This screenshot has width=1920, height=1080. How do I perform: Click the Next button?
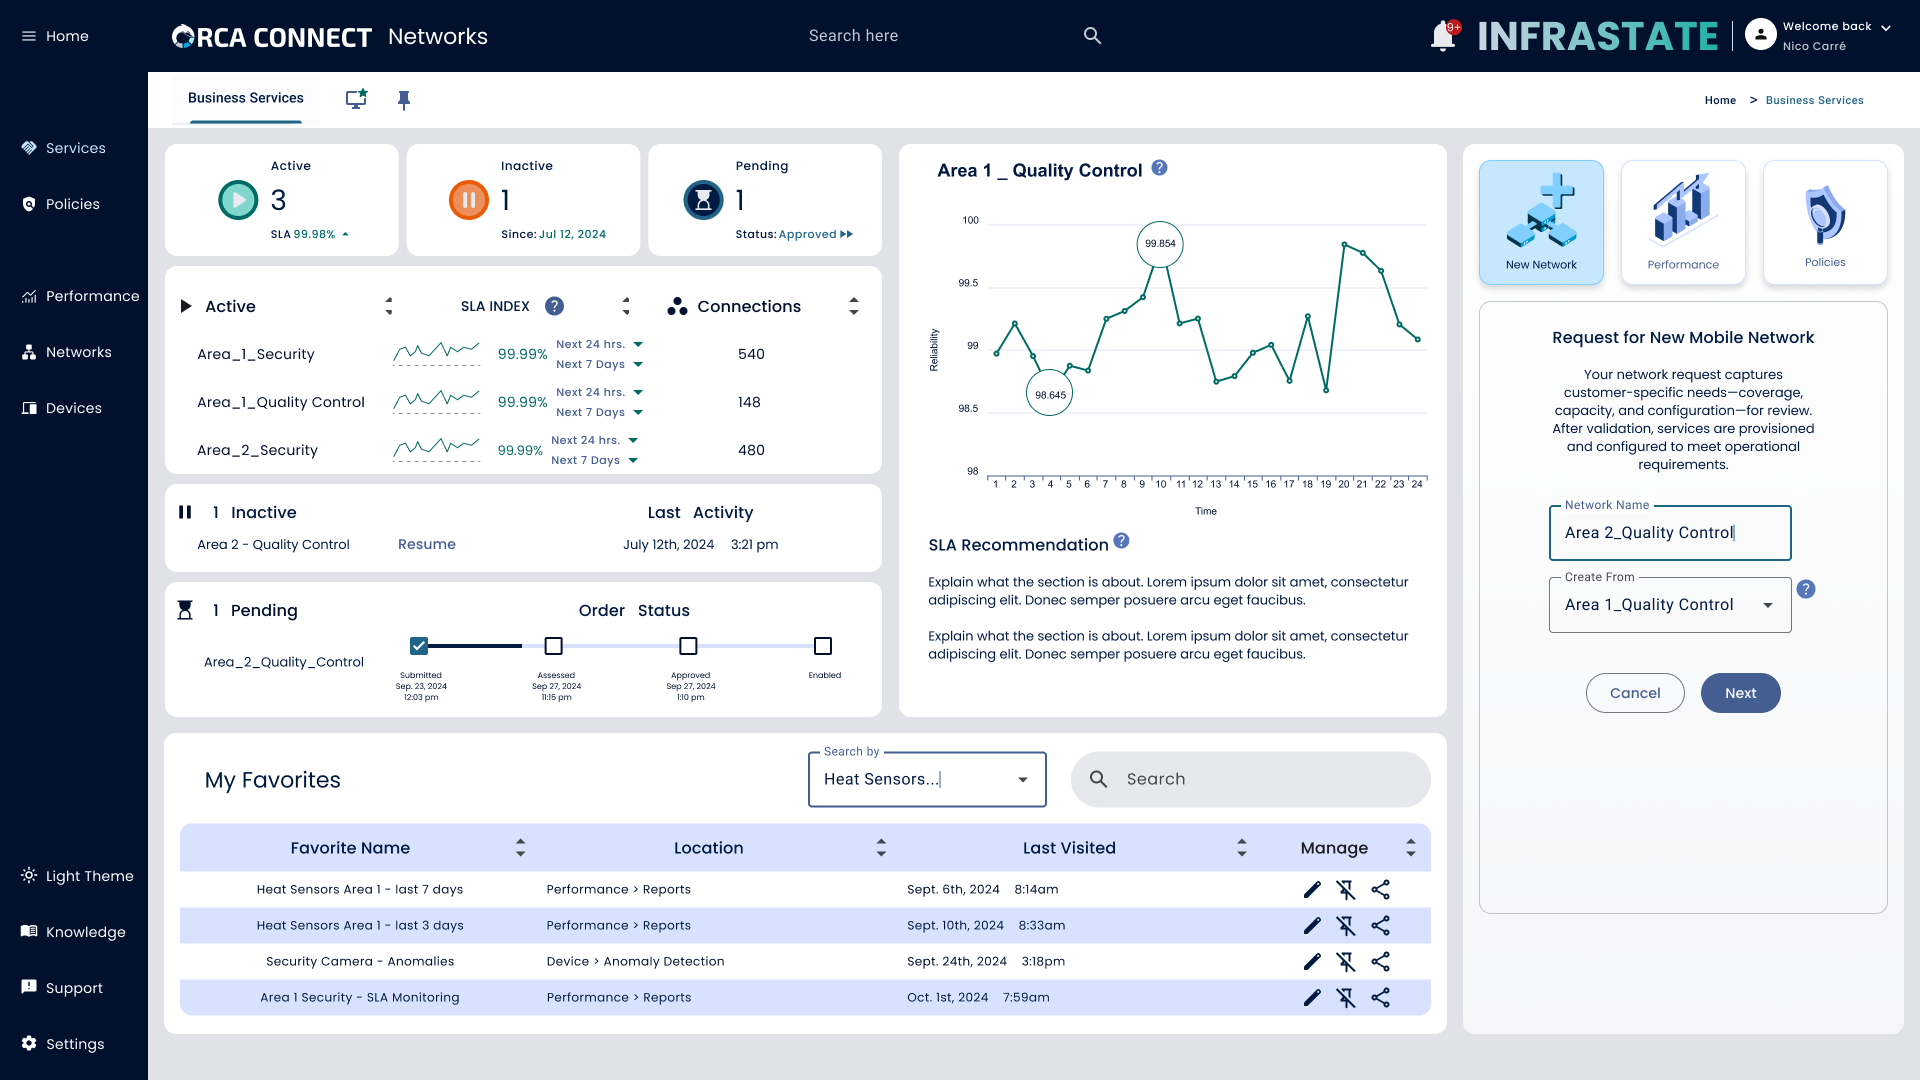(x=1740, y=693)
